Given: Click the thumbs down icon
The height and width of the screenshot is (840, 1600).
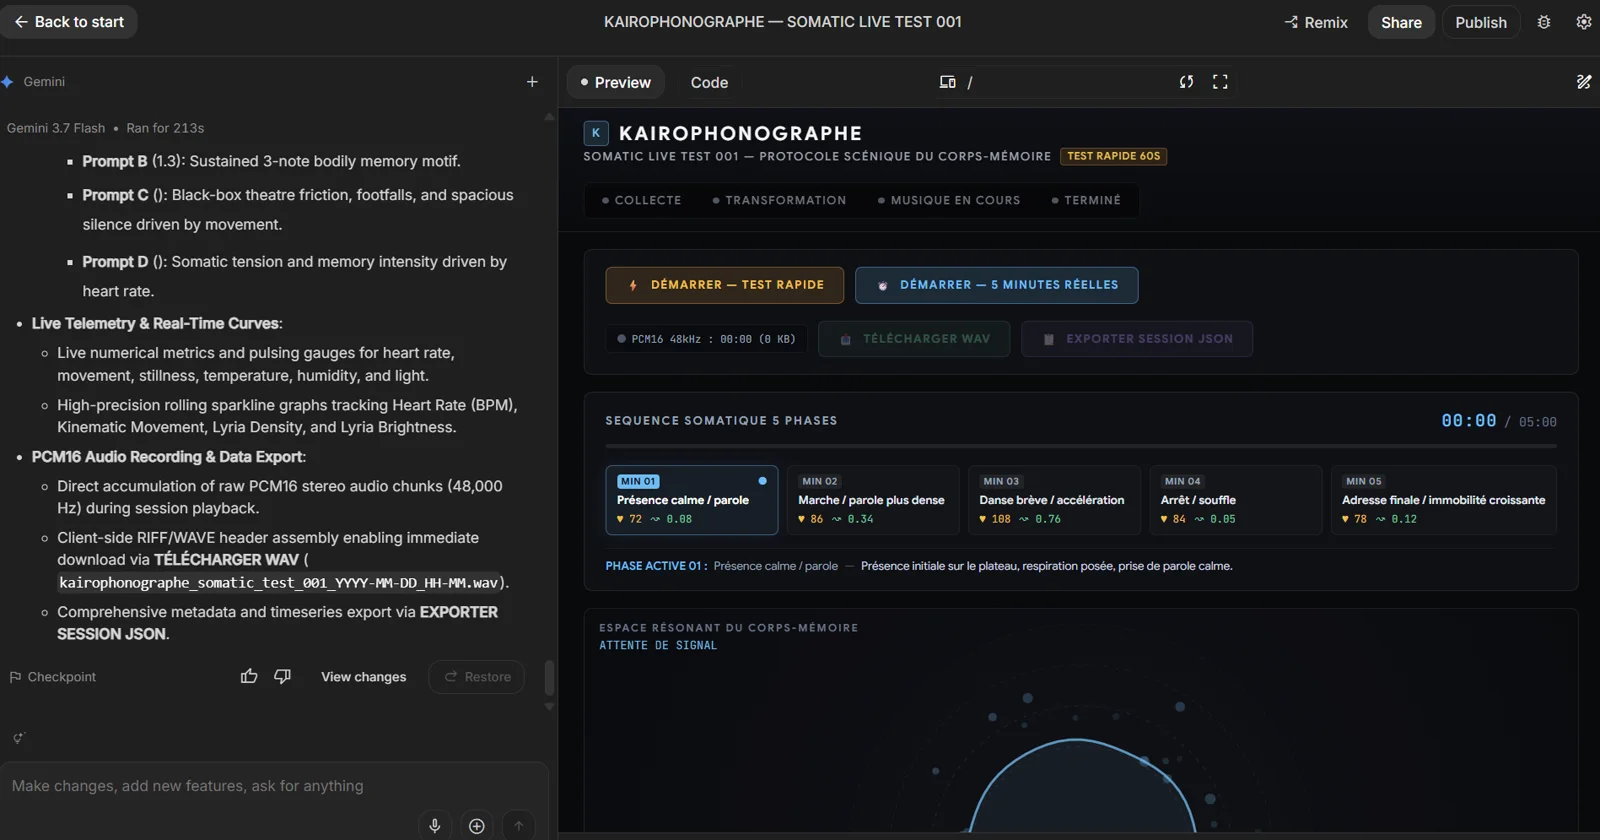Looking at the screenshot, I should [283, 677].
